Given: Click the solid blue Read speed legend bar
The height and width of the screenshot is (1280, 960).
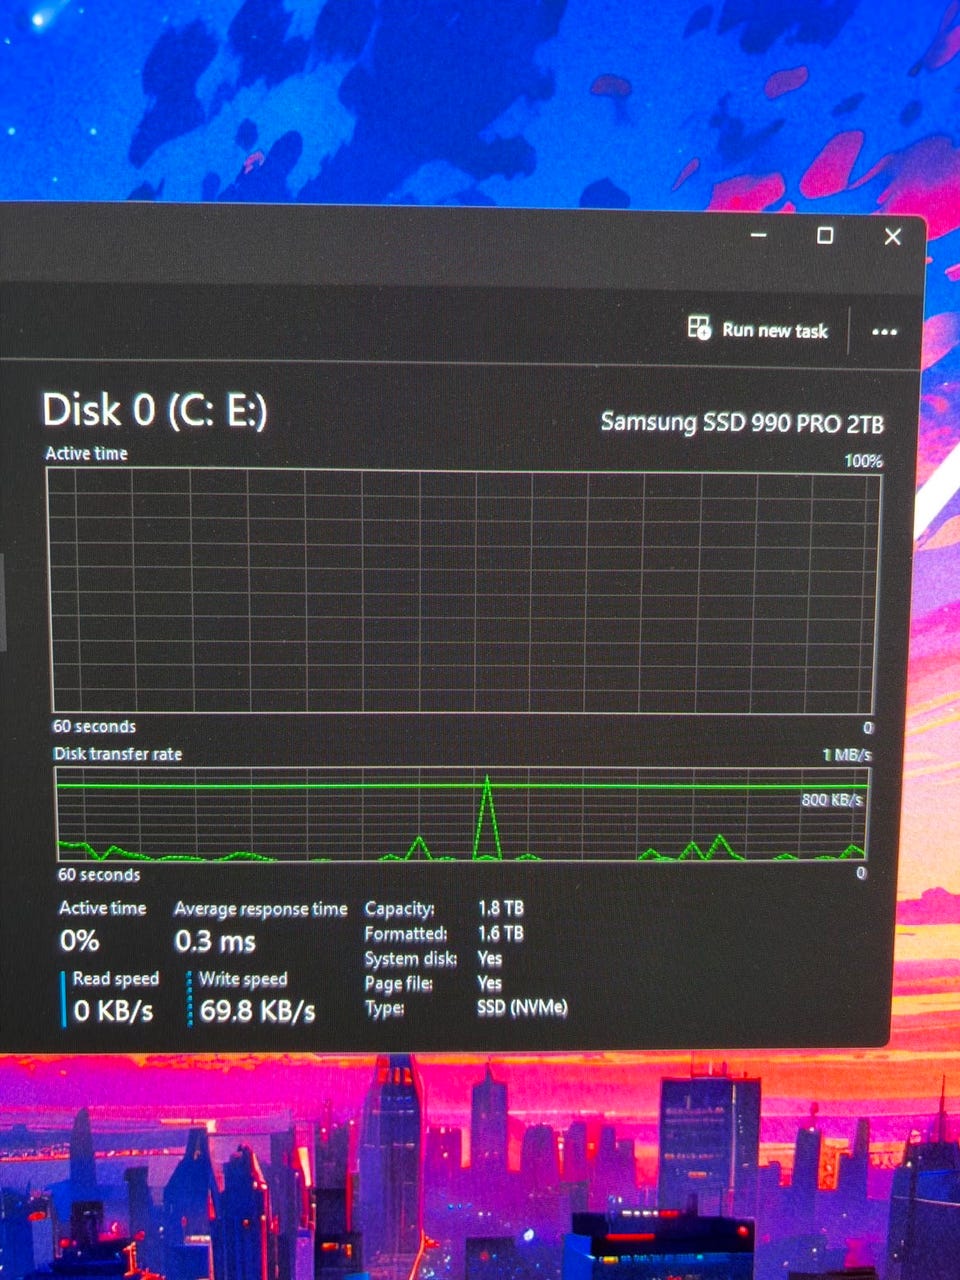Looking at the screenshot, I should [x=64, y=998].
